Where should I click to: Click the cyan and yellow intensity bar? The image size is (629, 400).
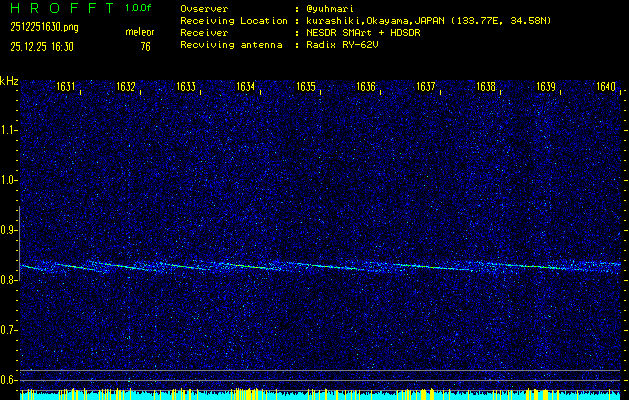click(320, 394)
